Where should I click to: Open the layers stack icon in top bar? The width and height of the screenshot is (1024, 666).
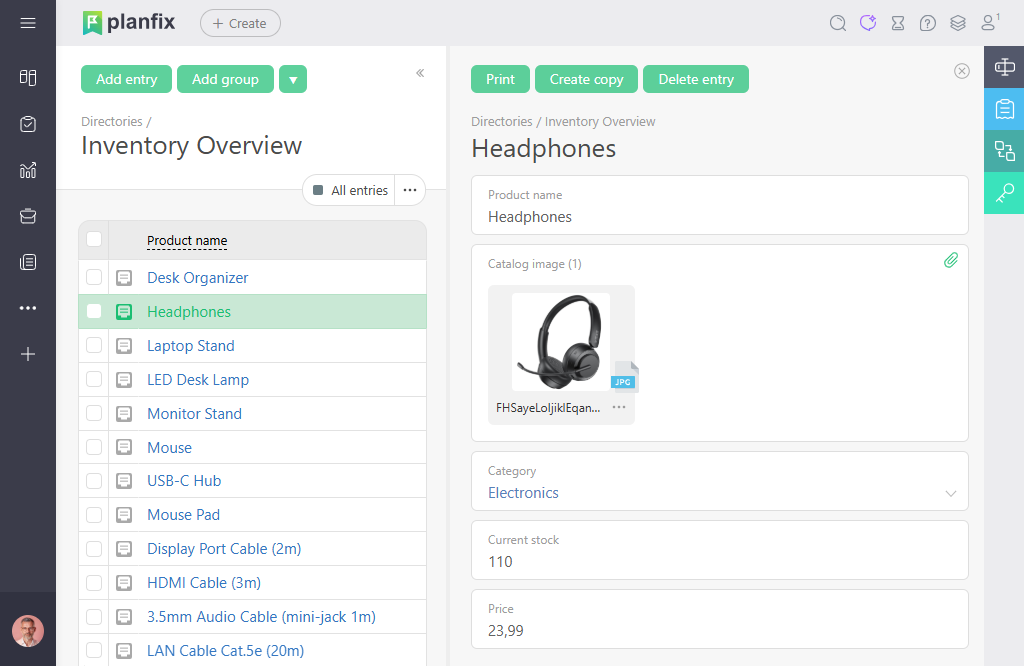pos(957,24)
